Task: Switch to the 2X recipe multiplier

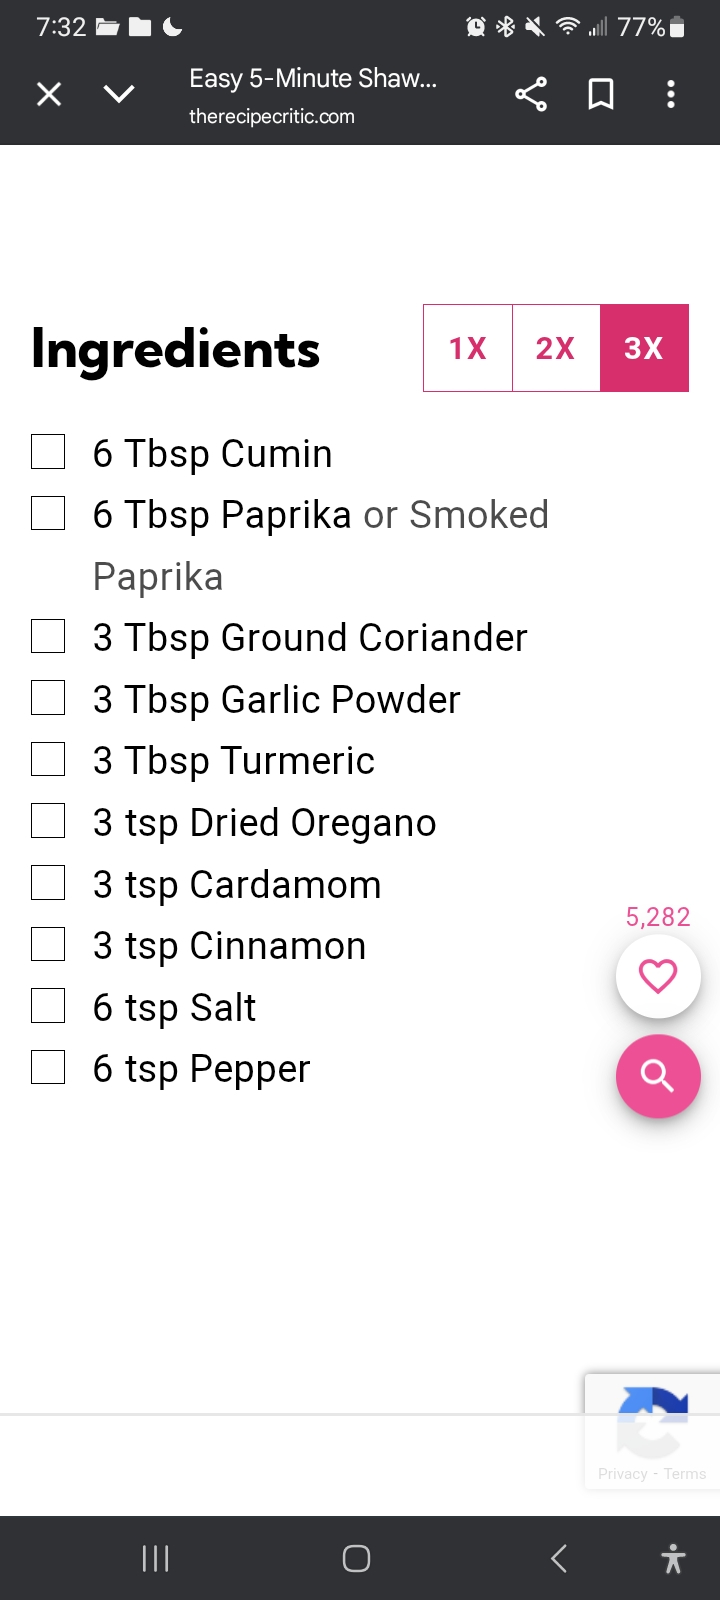Action: point(555,348)
